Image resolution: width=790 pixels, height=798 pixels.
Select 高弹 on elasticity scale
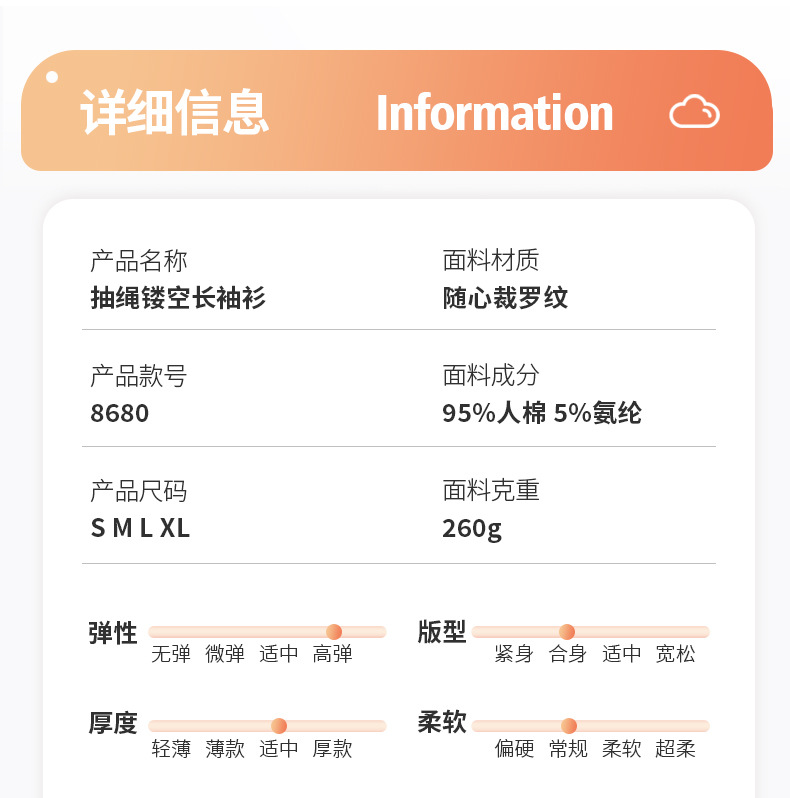coord(333,655)
